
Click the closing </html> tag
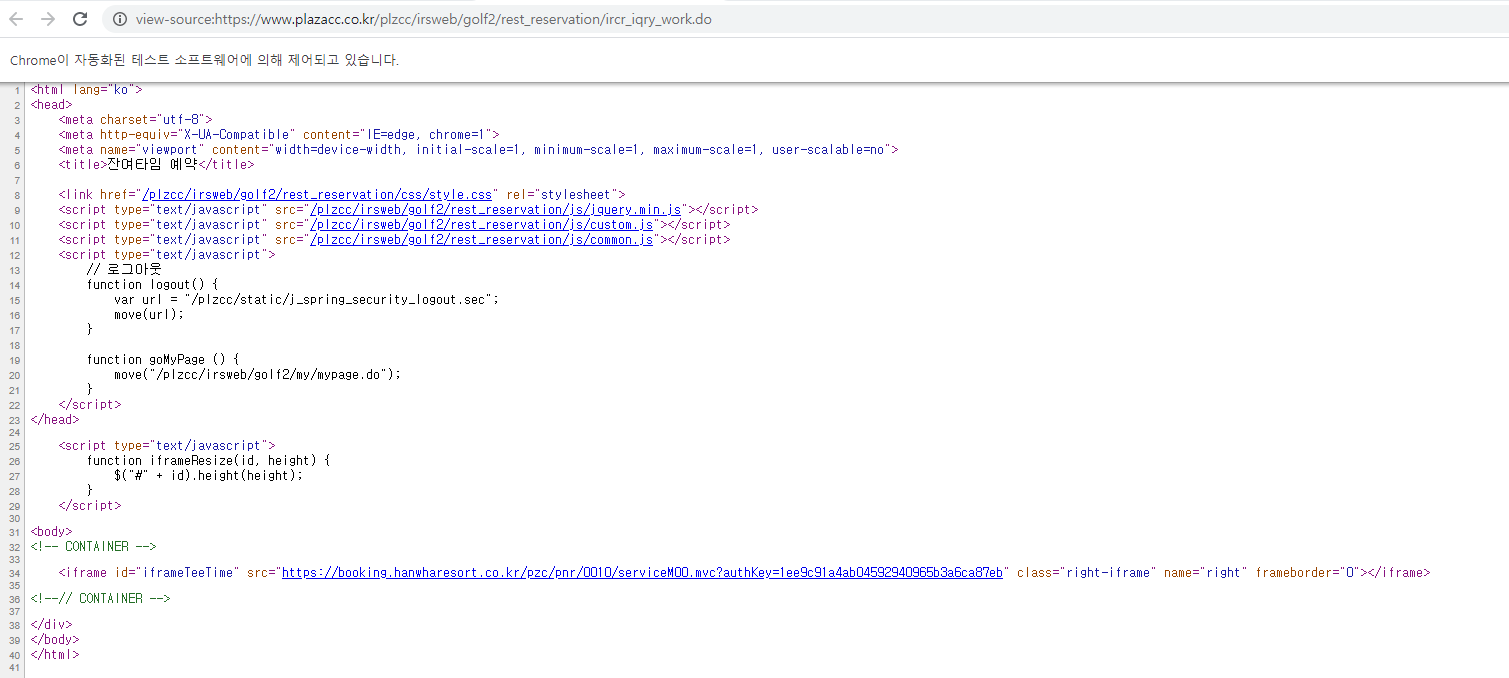tap(55, 655)
